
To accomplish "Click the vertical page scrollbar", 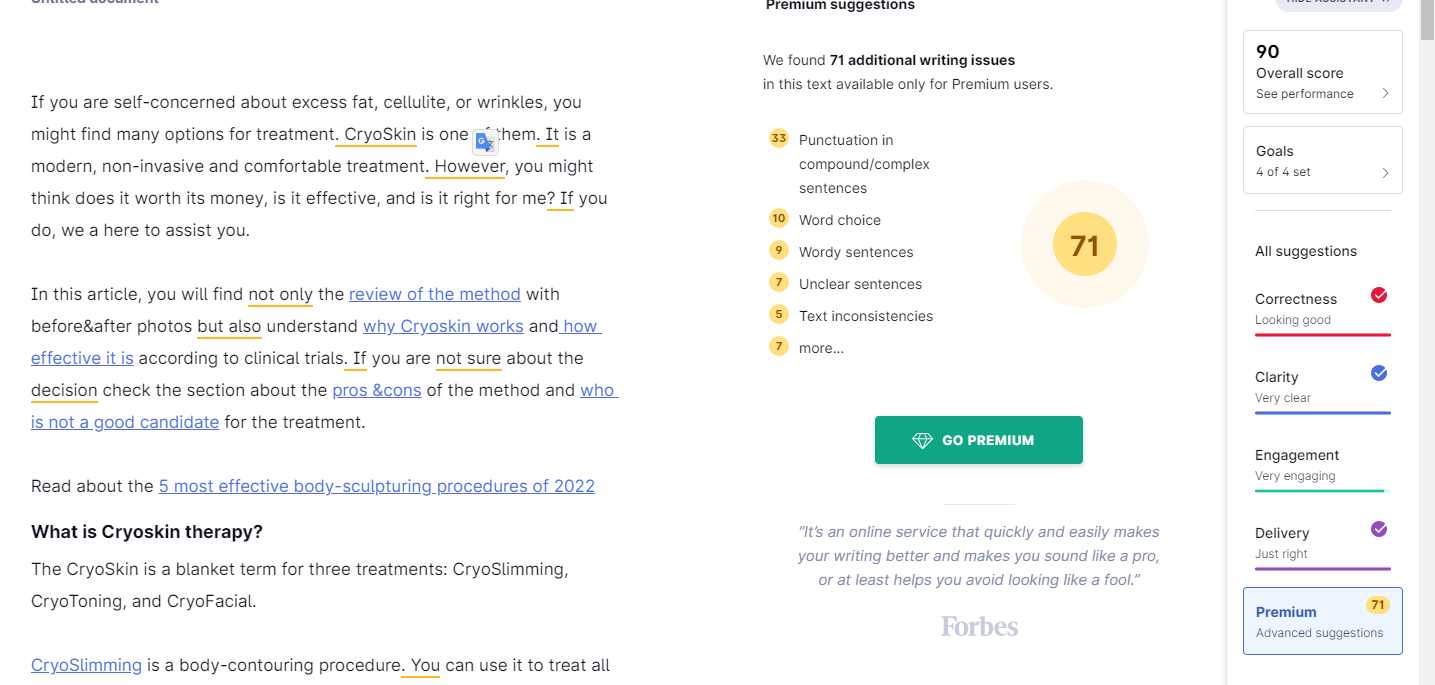I will coord(1427,342).
